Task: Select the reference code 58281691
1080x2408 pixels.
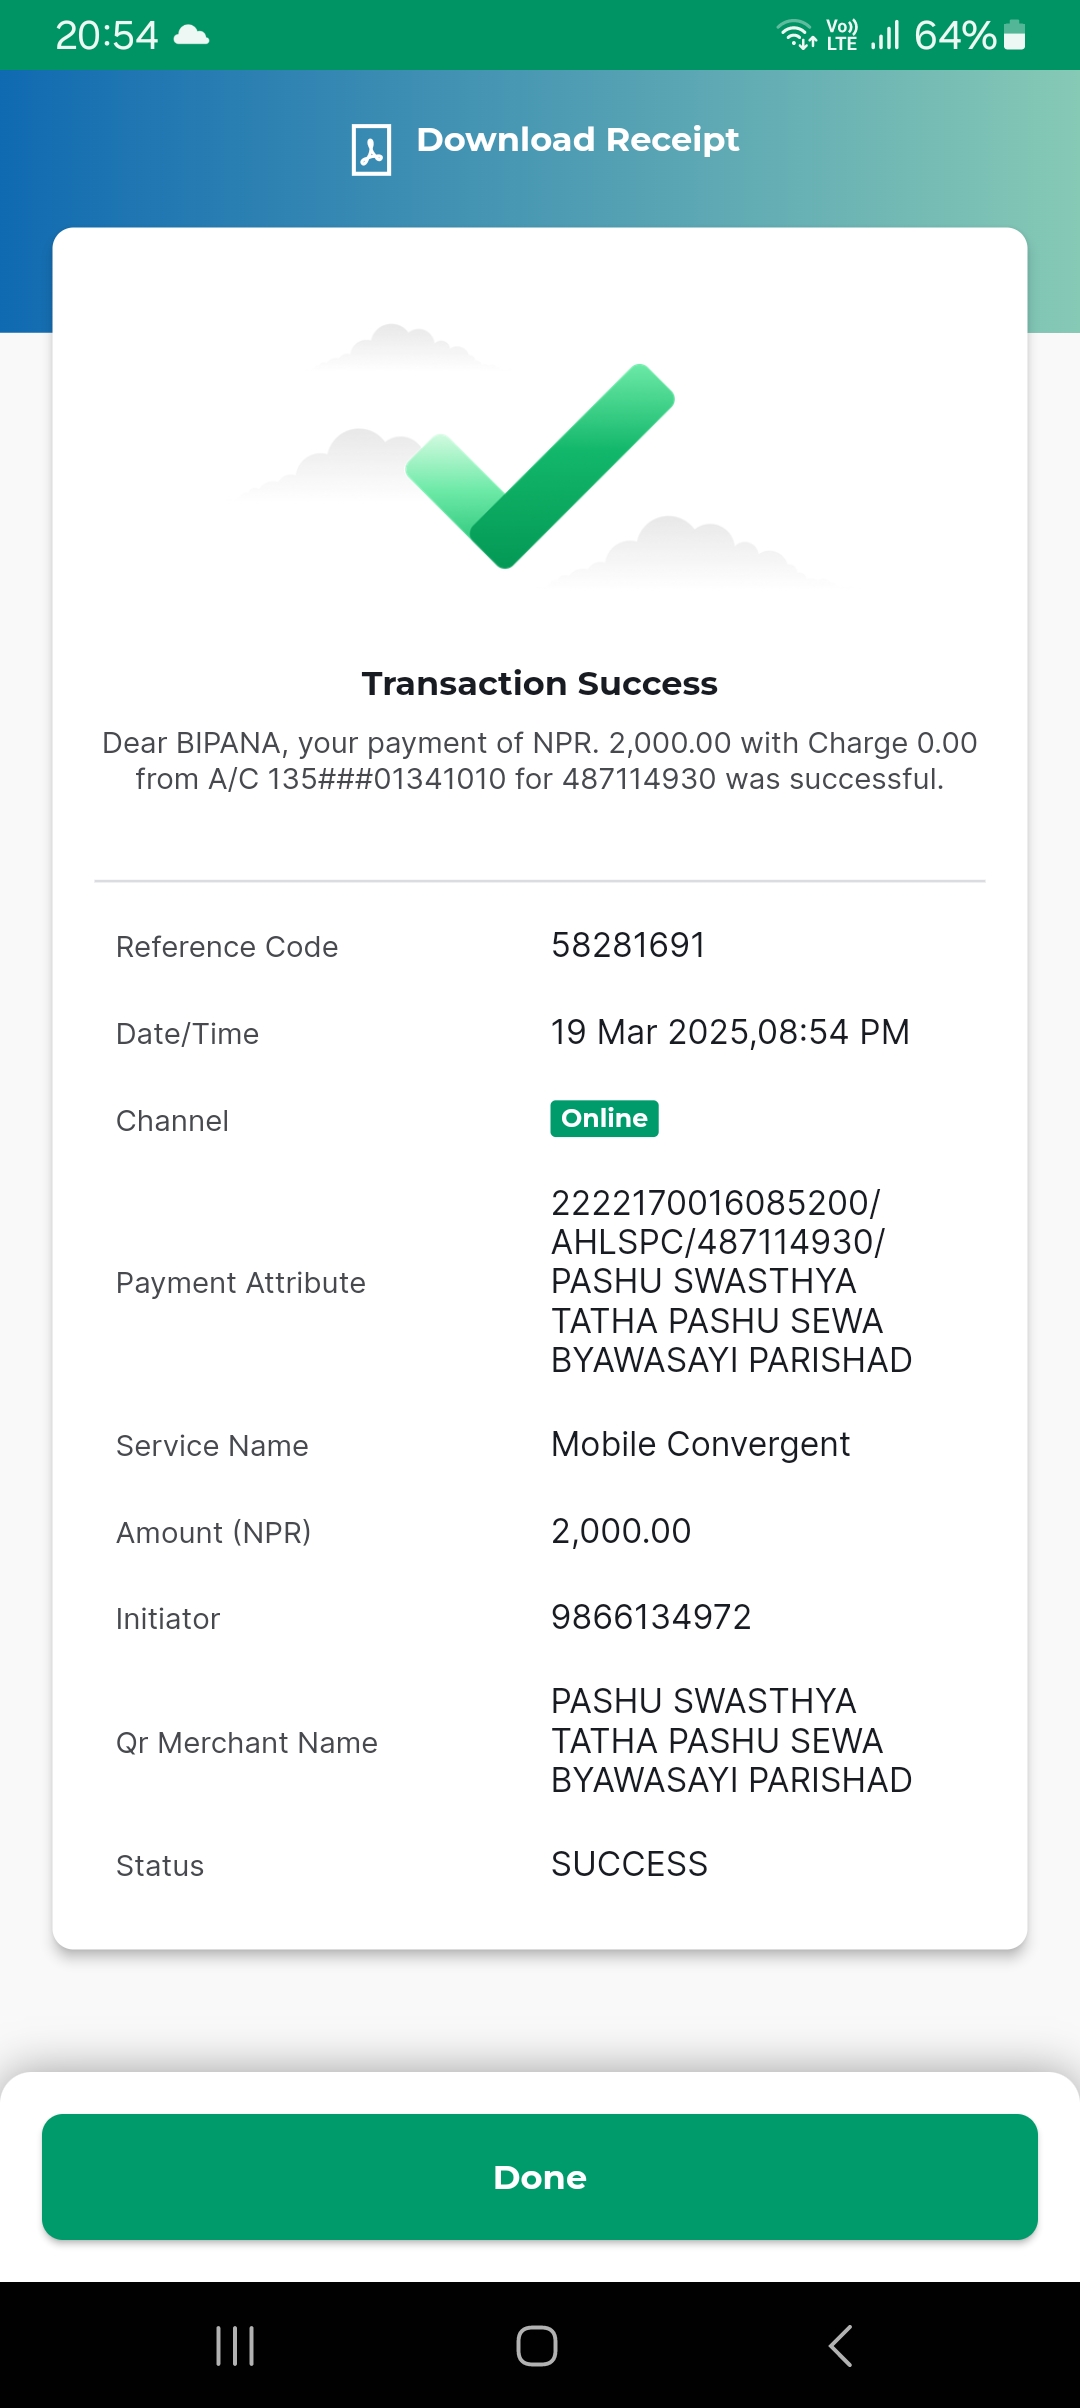Action: pos(628,945)
